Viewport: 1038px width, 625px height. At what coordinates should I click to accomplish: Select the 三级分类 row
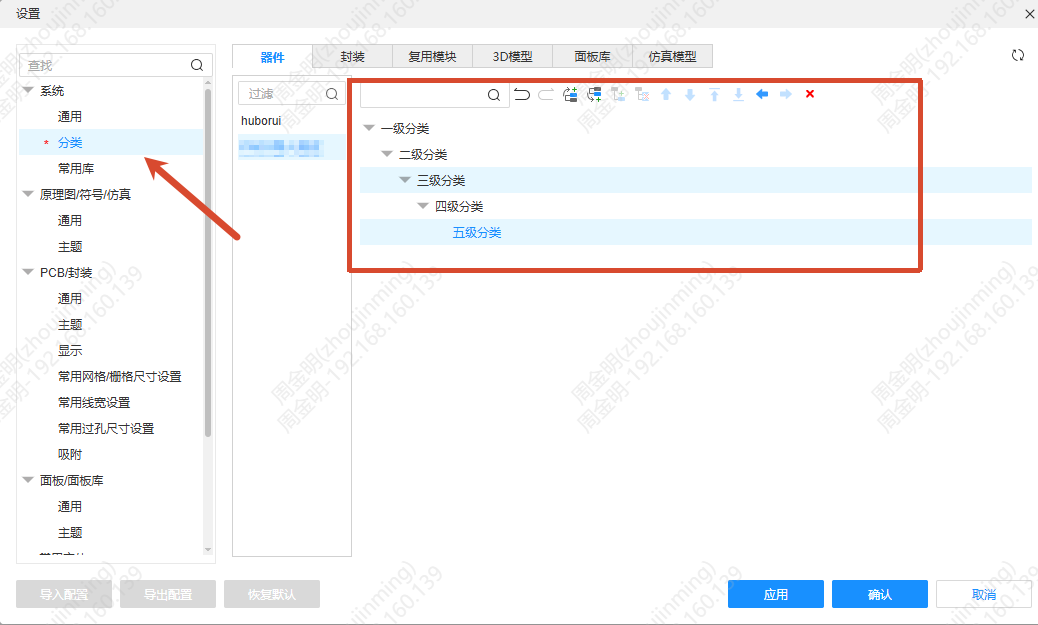696,180
